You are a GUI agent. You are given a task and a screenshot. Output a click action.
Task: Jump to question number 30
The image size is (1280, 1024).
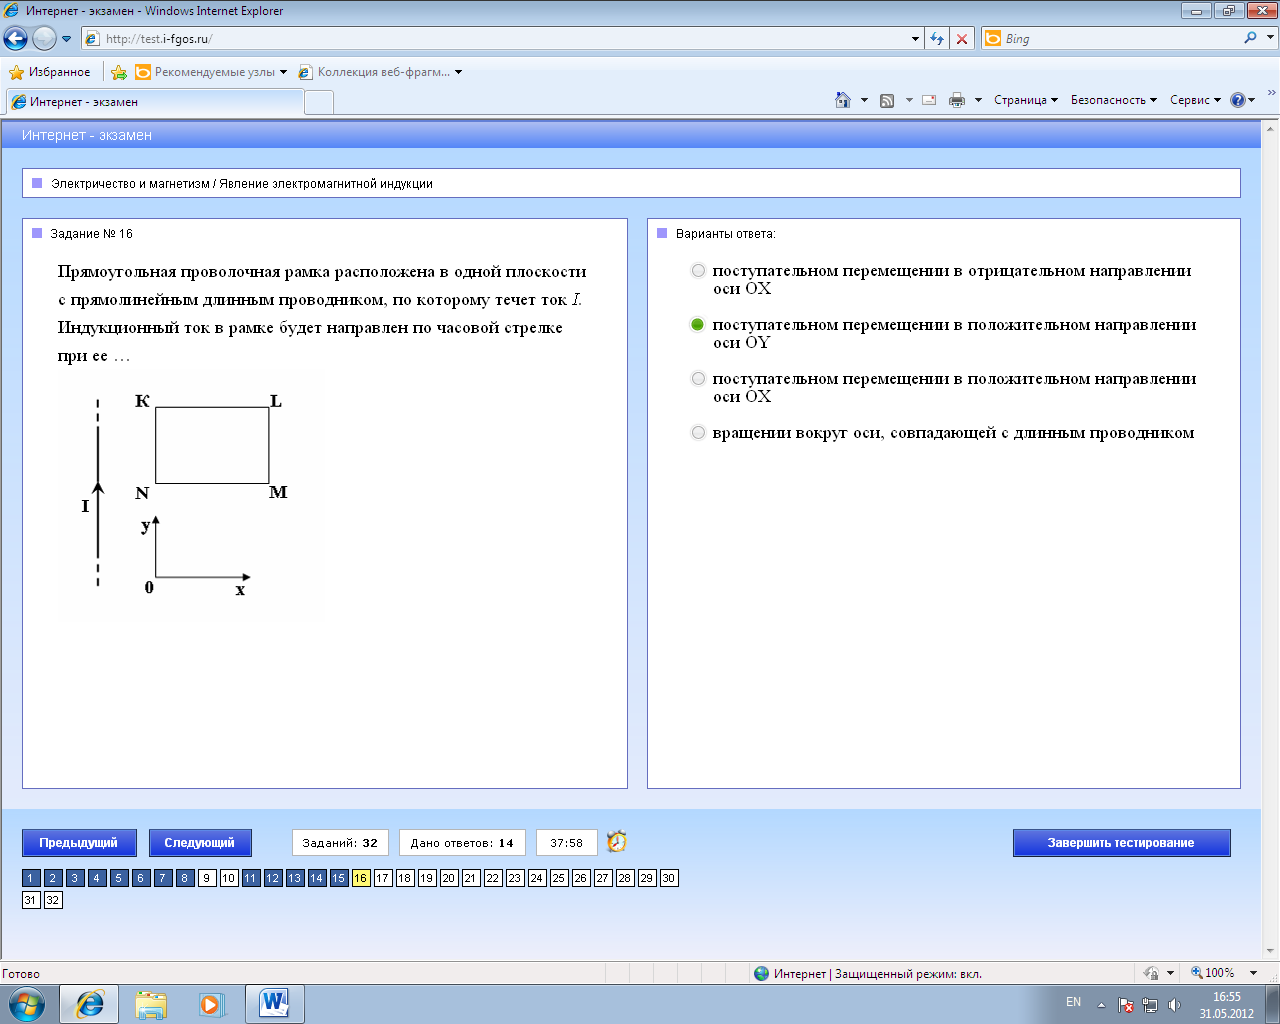(669, 878)
